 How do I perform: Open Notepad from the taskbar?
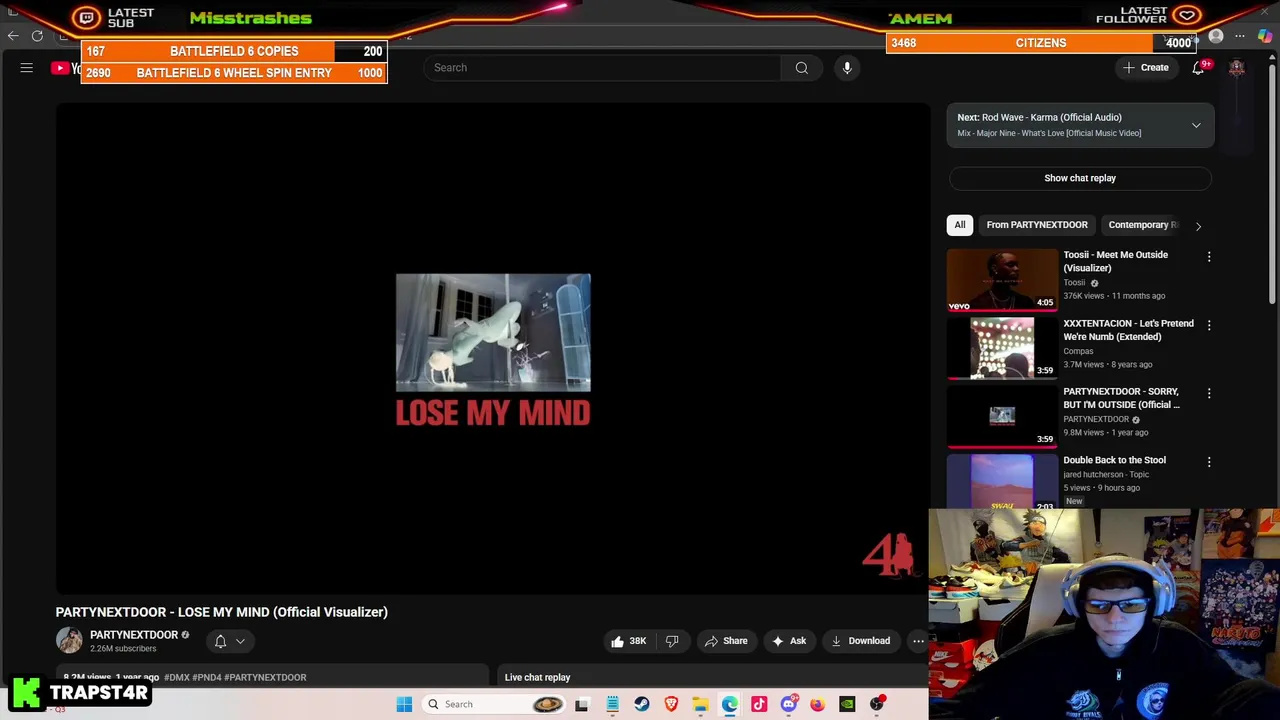click(612, 704)
